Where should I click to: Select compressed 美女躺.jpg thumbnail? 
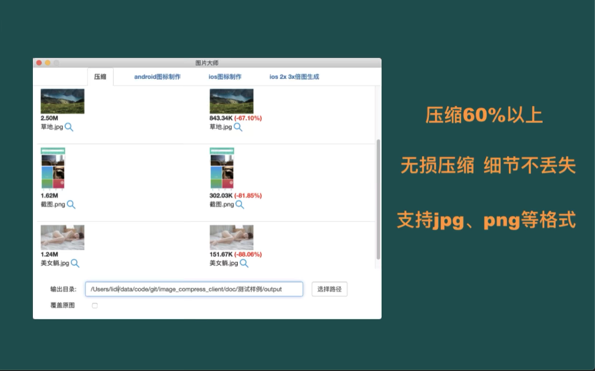point(231,237)
